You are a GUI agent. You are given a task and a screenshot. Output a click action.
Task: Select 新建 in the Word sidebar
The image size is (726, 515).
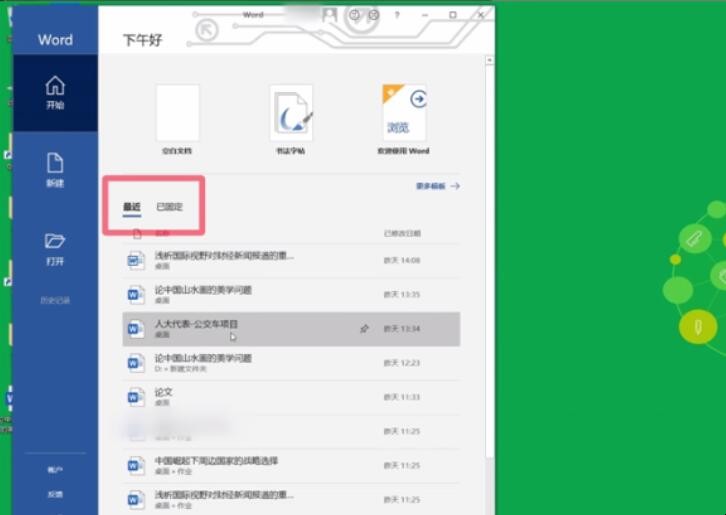(x=55, y=170)
